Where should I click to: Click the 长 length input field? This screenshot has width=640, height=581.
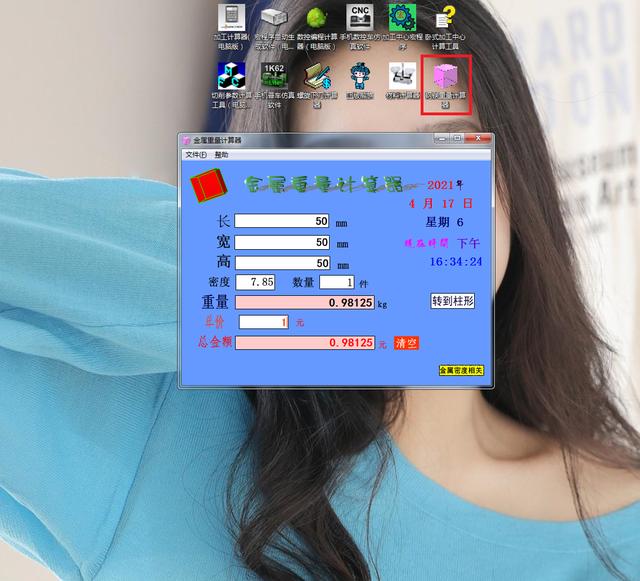click(282, 221)
